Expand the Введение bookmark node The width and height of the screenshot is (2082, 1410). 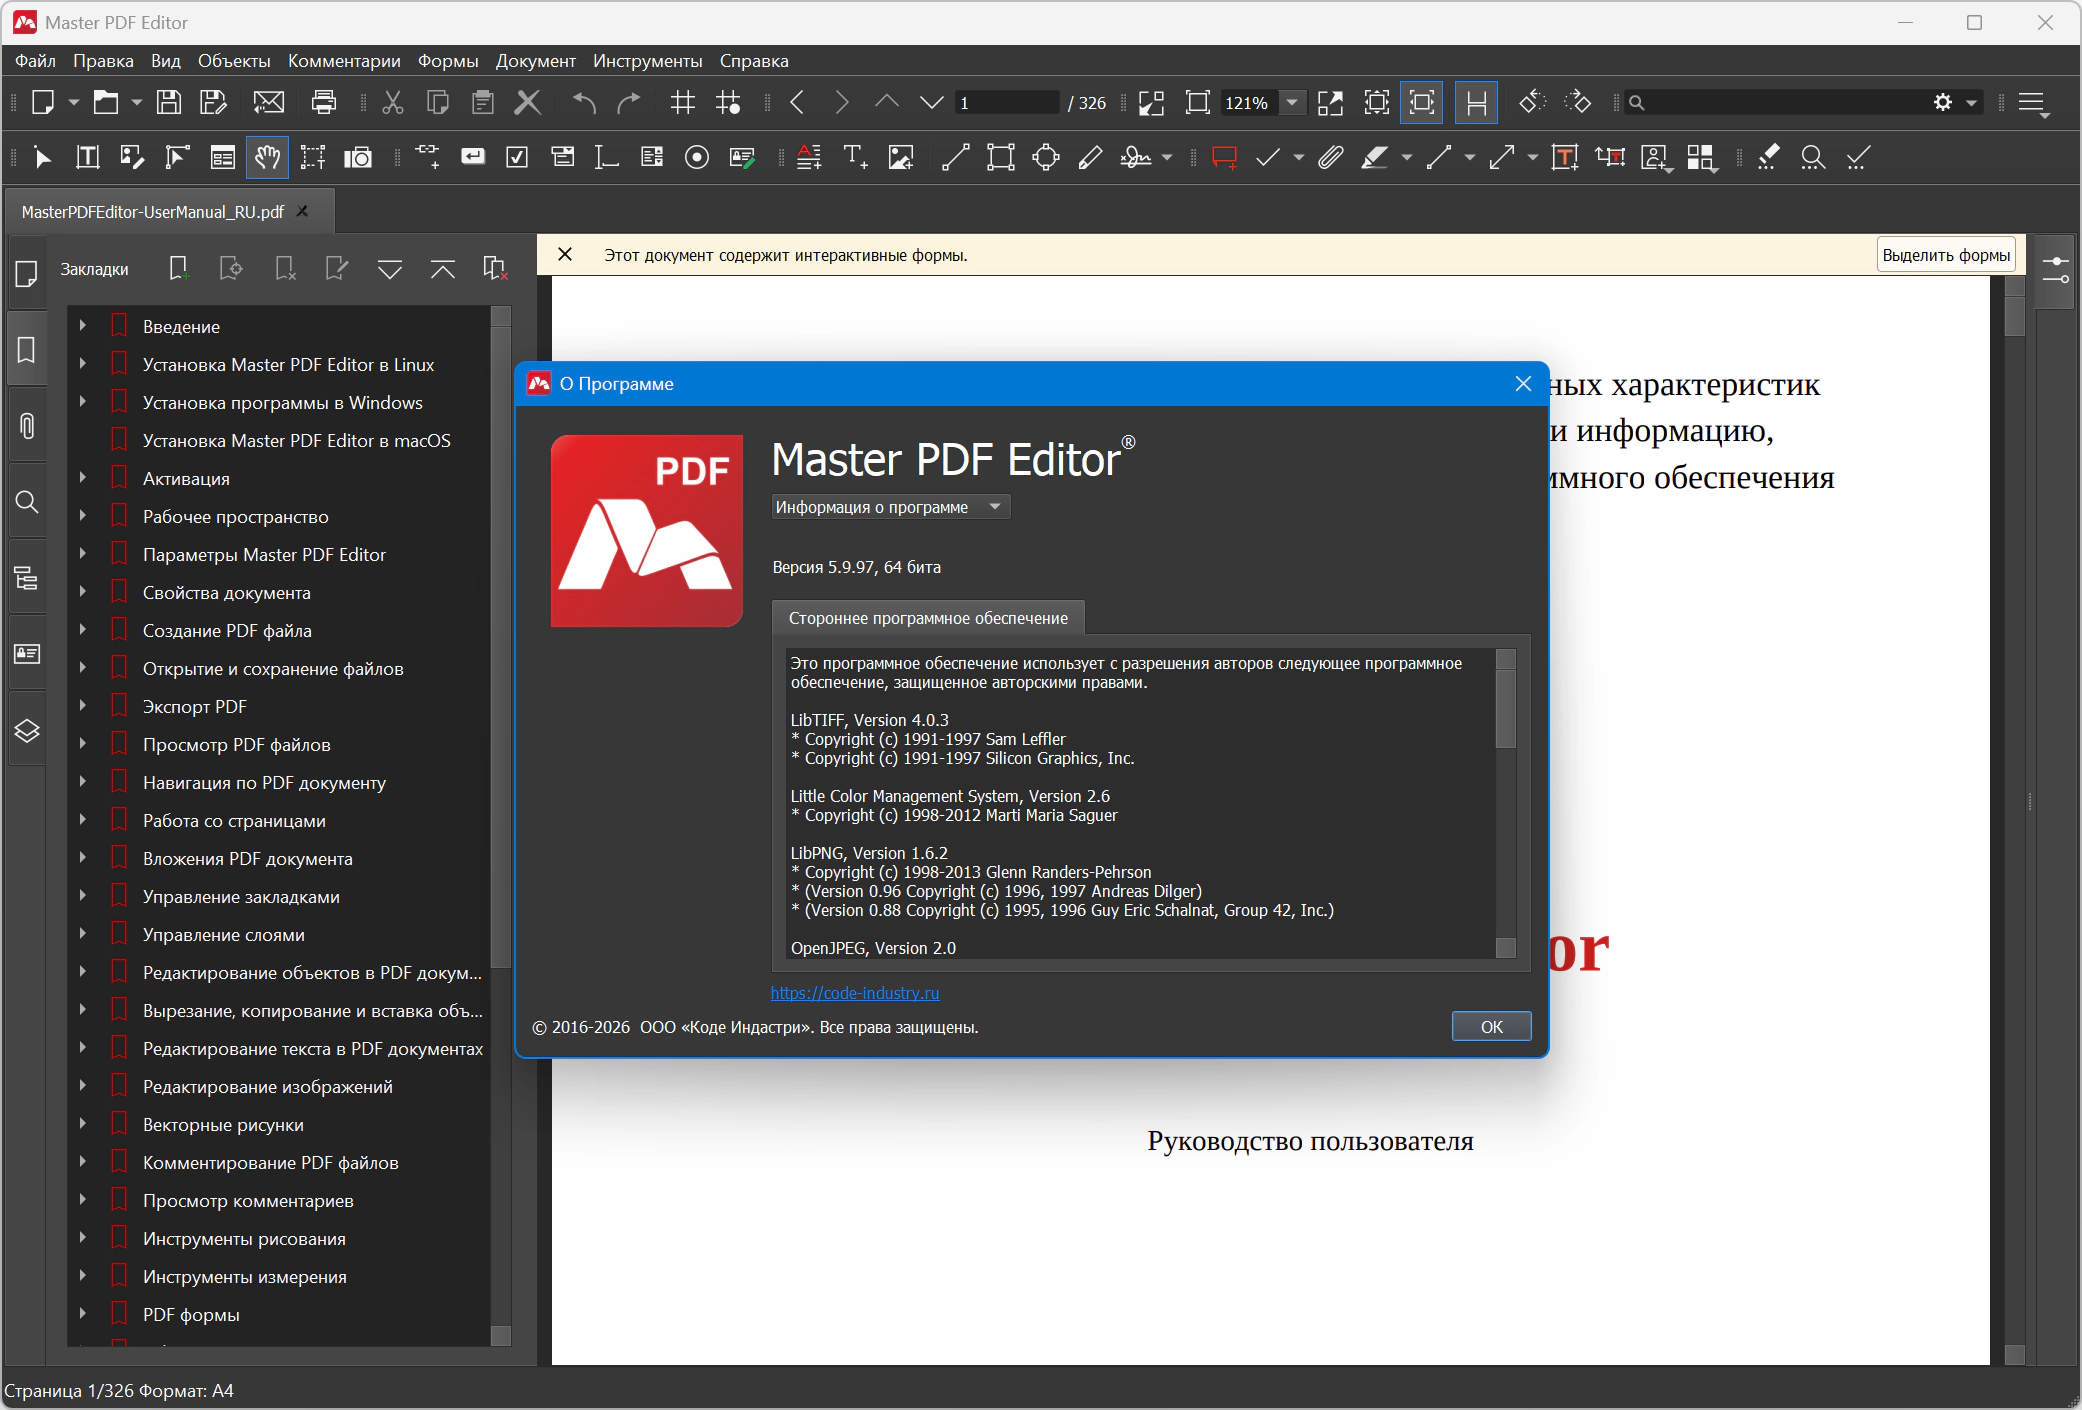pos(83,326)
